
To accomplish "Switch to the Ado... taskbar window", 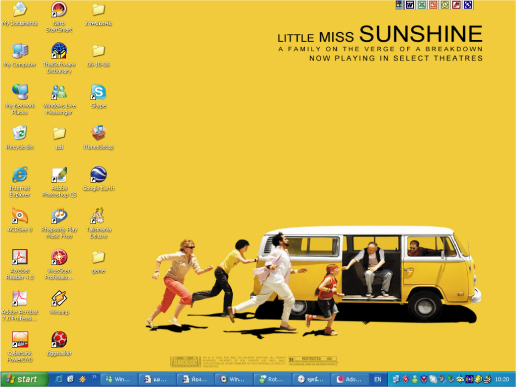I will (x=351, y=379).
